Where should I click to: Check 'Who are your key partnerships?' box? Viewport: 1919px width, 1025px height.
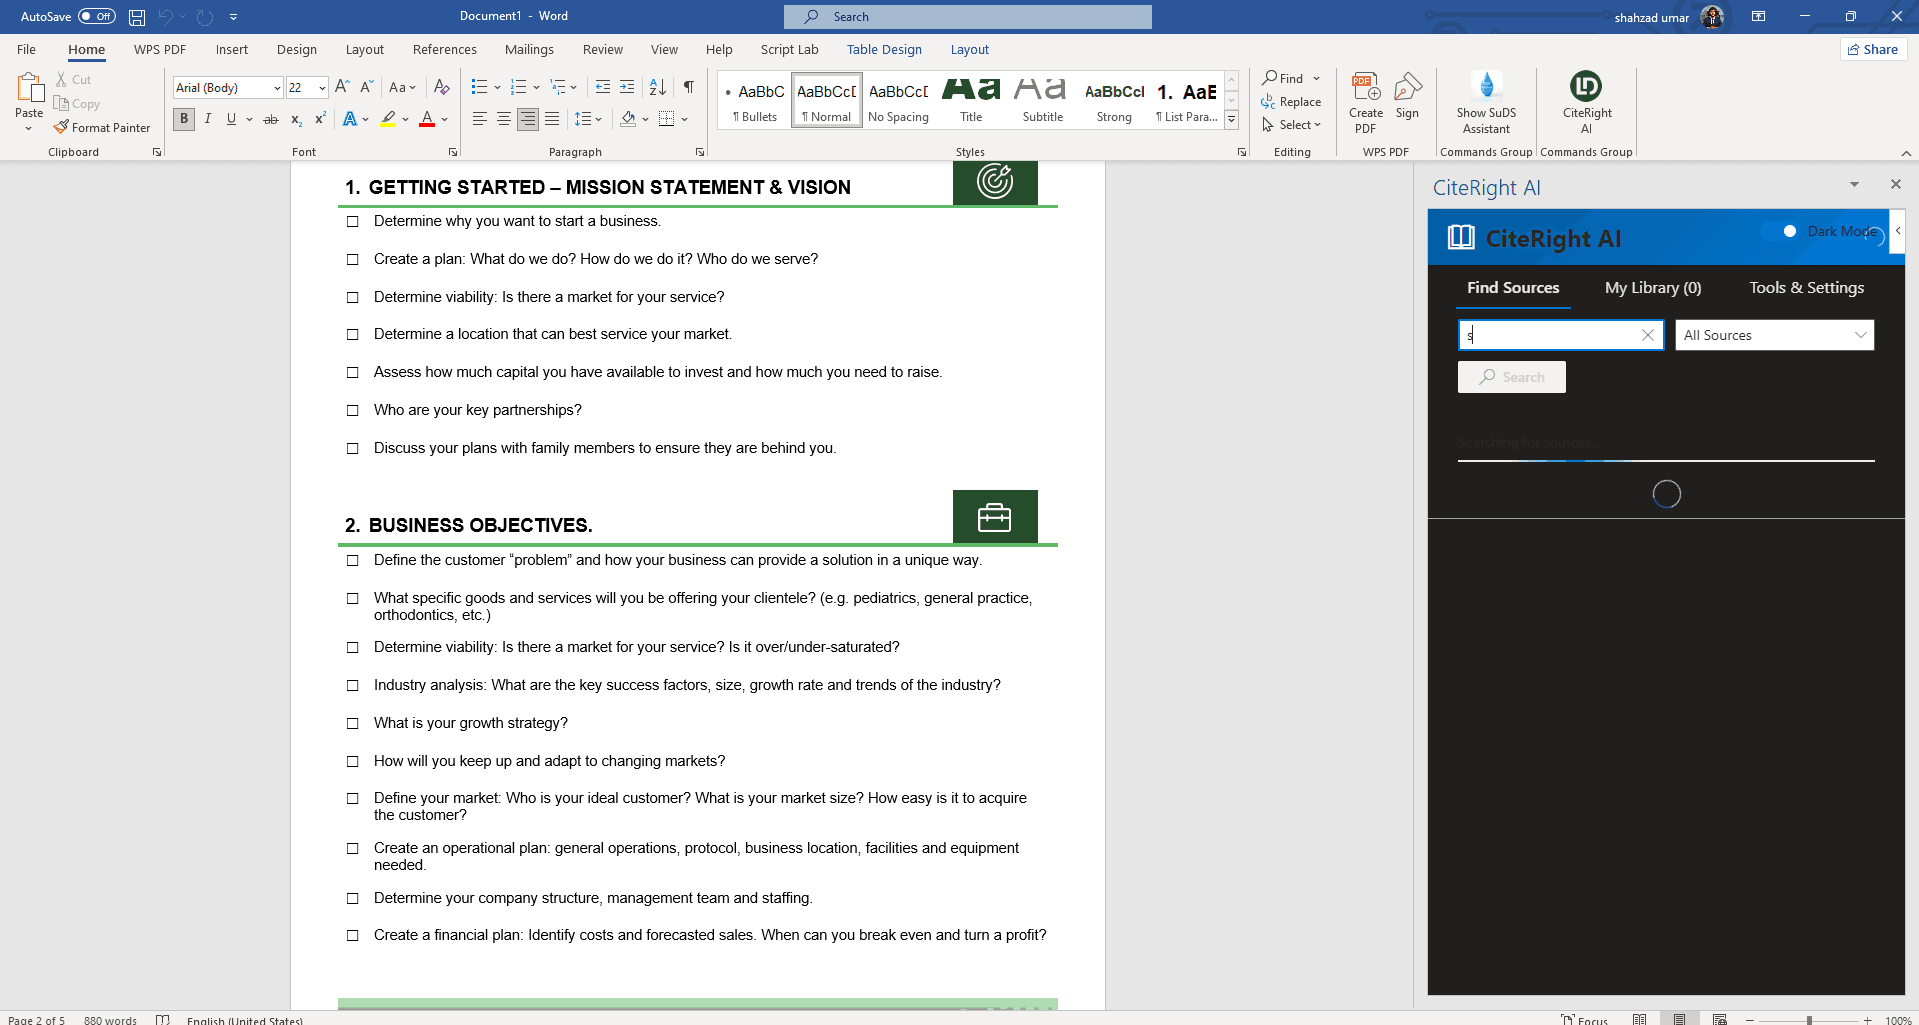[352, 411]
